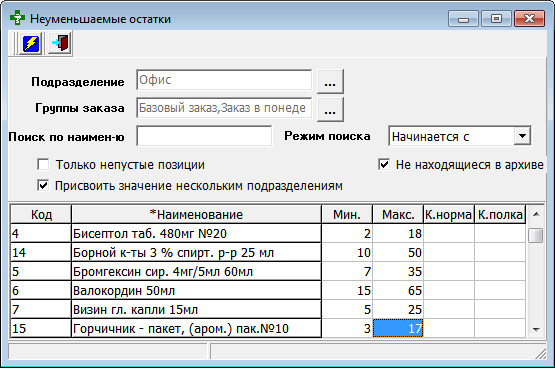555x368 pixels.
Task: Click the table scrollbar down arrow
Action: coord(536,329)
